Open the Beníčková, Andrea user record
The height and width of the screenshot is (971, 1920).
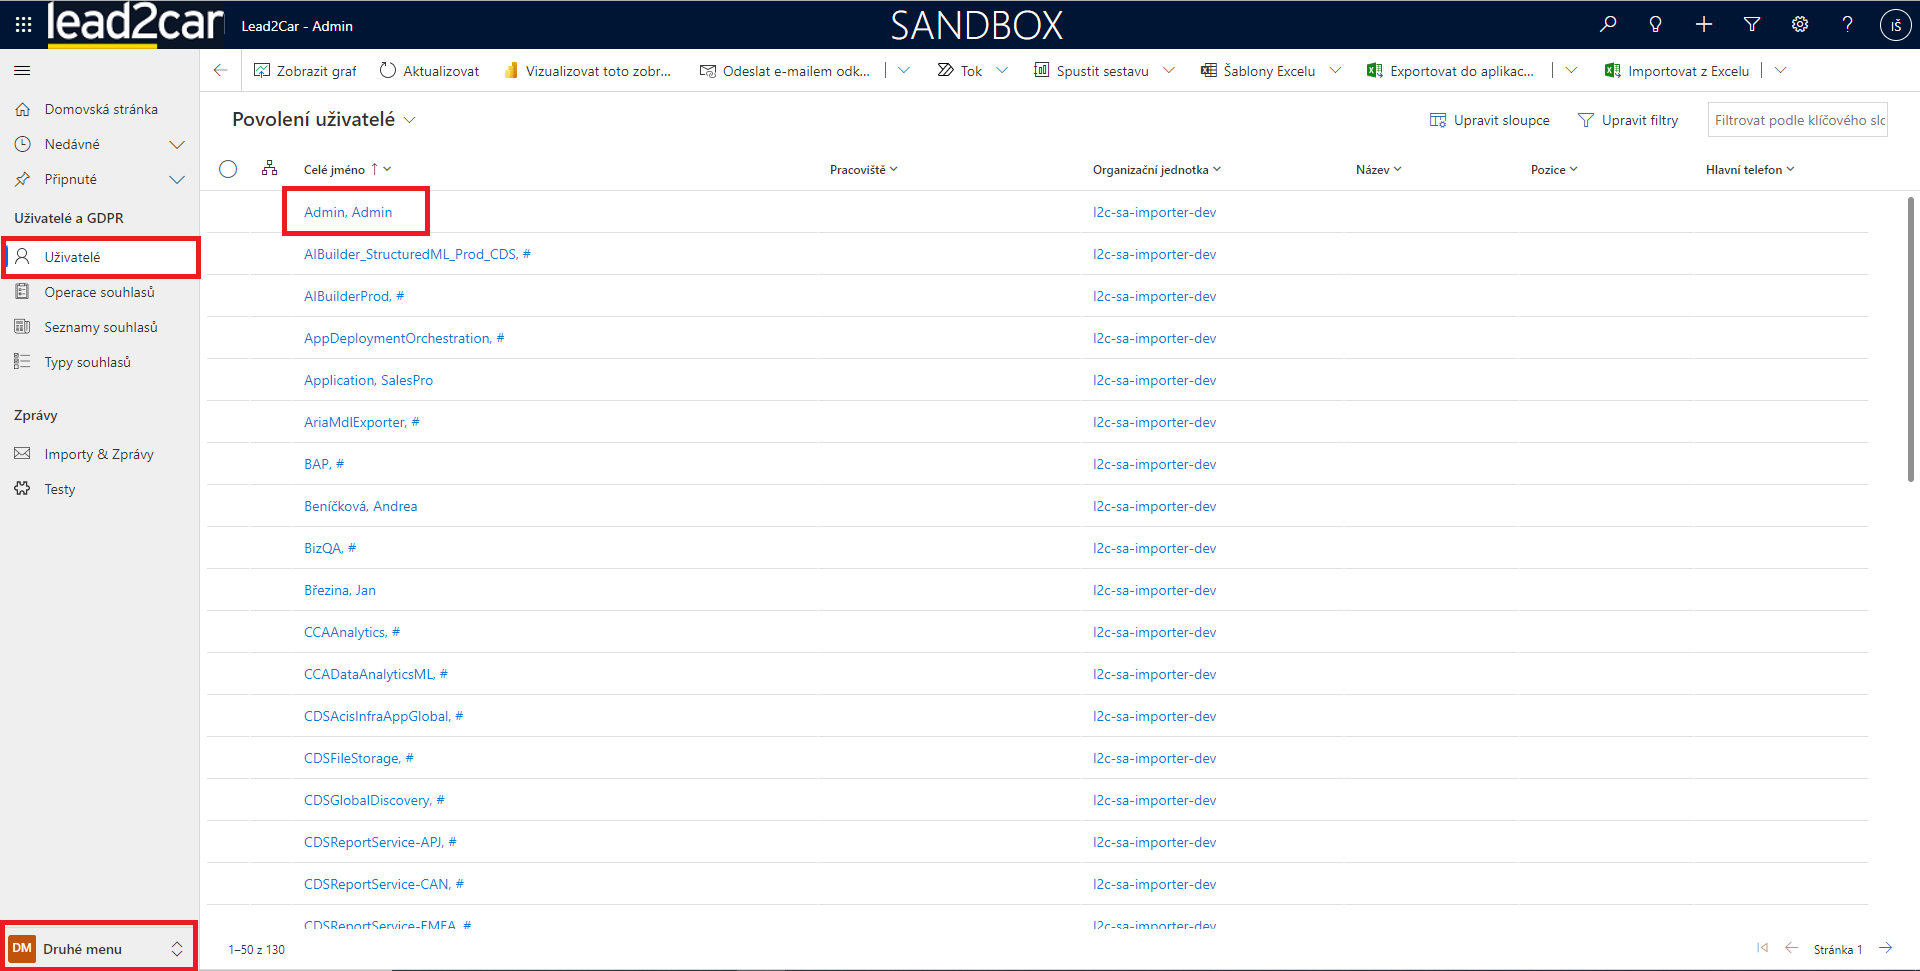click(x=360, y=506)
